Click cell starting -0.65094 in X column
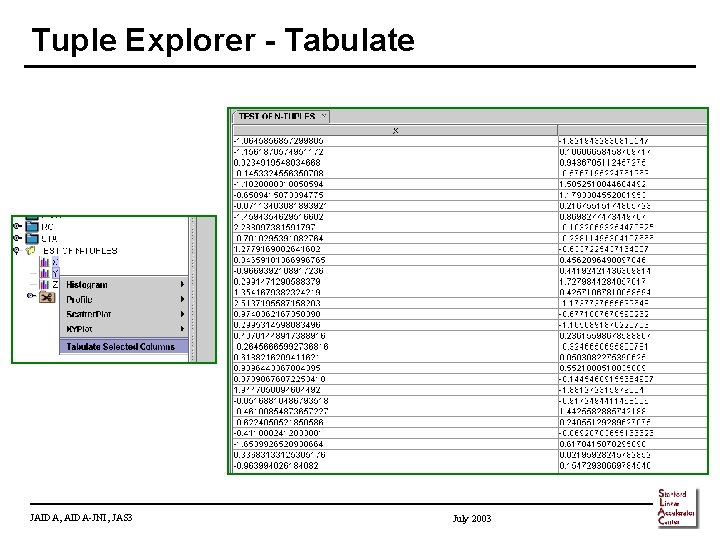This screenshot has height=540, width=720. click(x=395, y=195)
